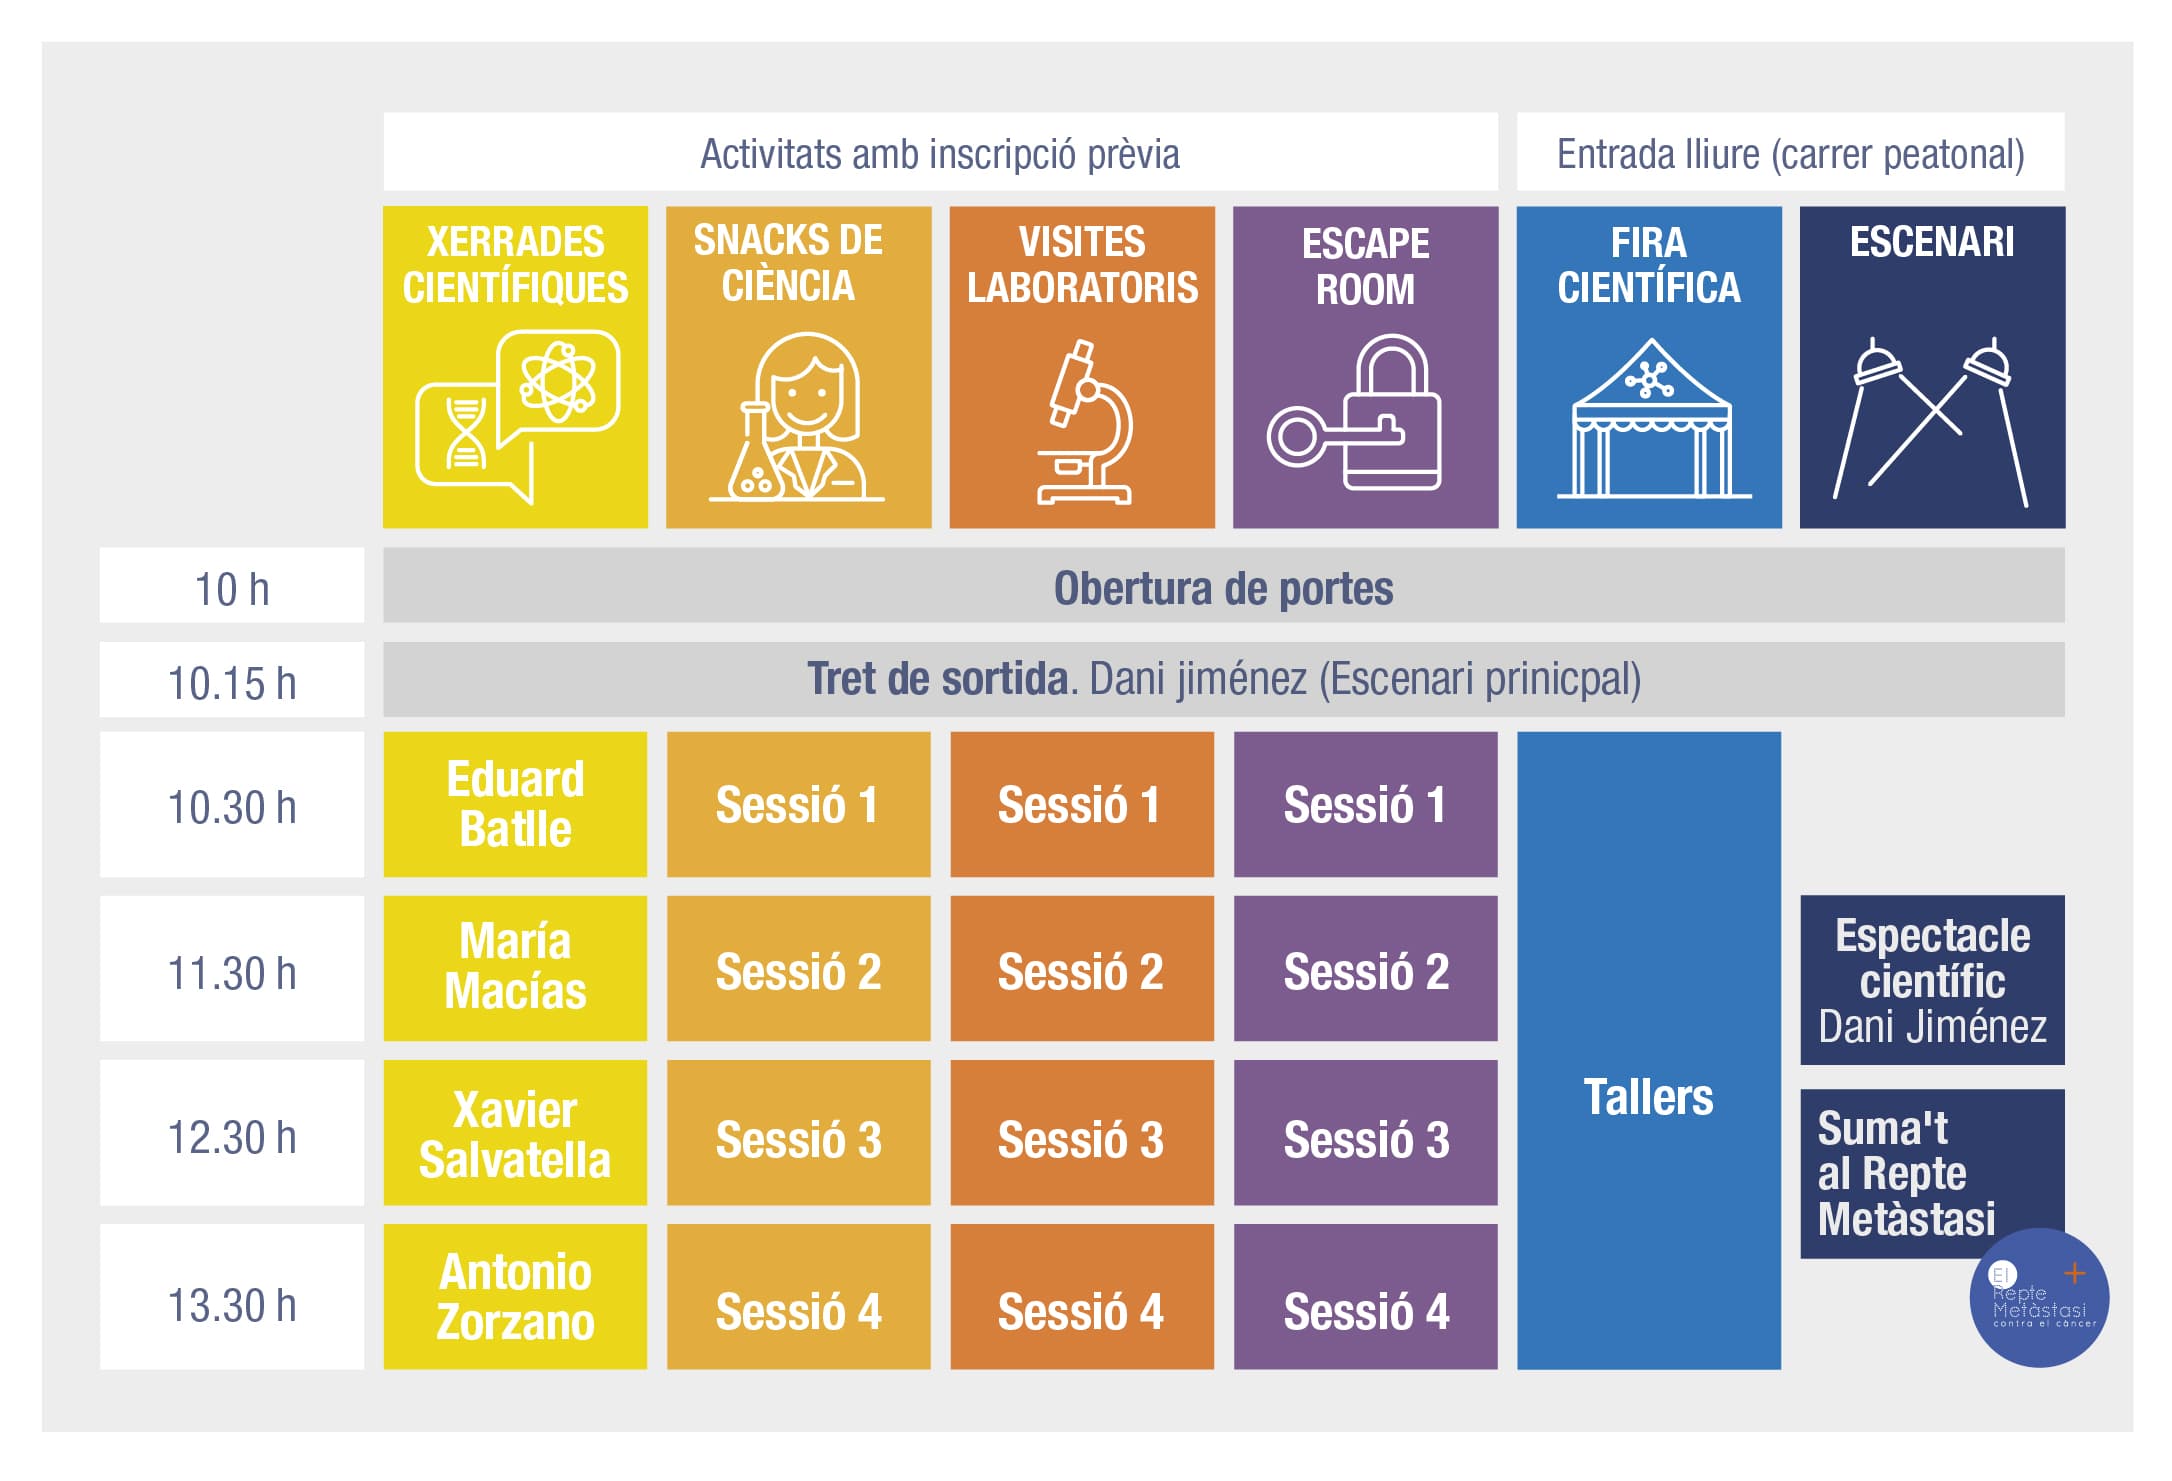
Task: Select the 12.30 h time slot
Action: (x=232, y=1138)
